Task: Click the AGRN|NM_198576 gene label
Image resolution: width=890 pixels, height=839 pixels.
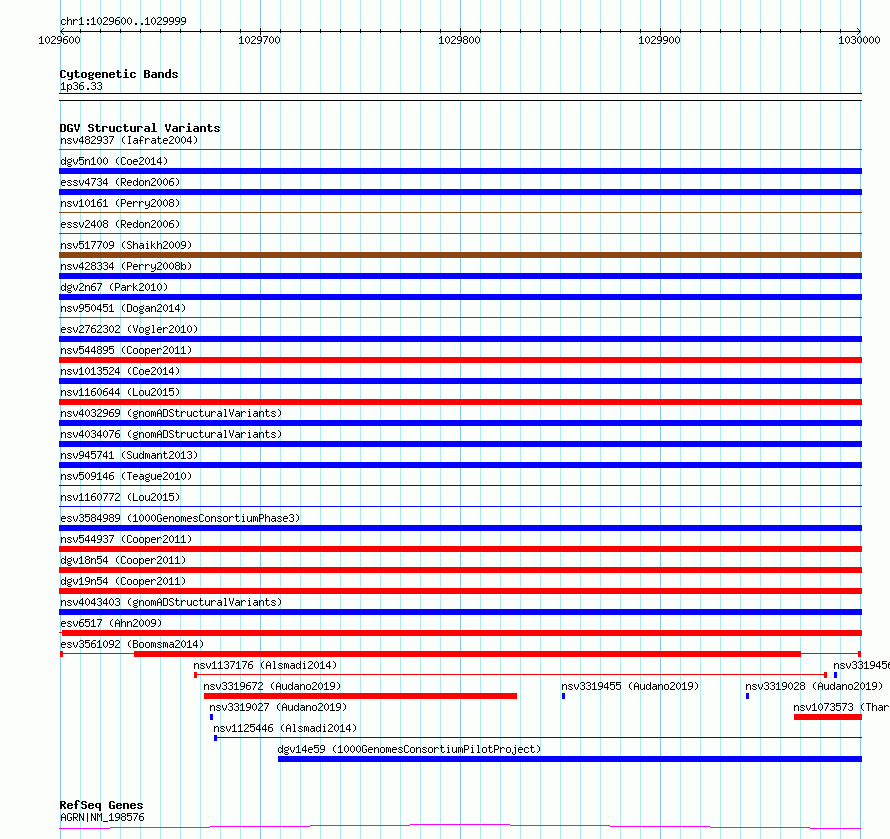Action: coord(102,817)
